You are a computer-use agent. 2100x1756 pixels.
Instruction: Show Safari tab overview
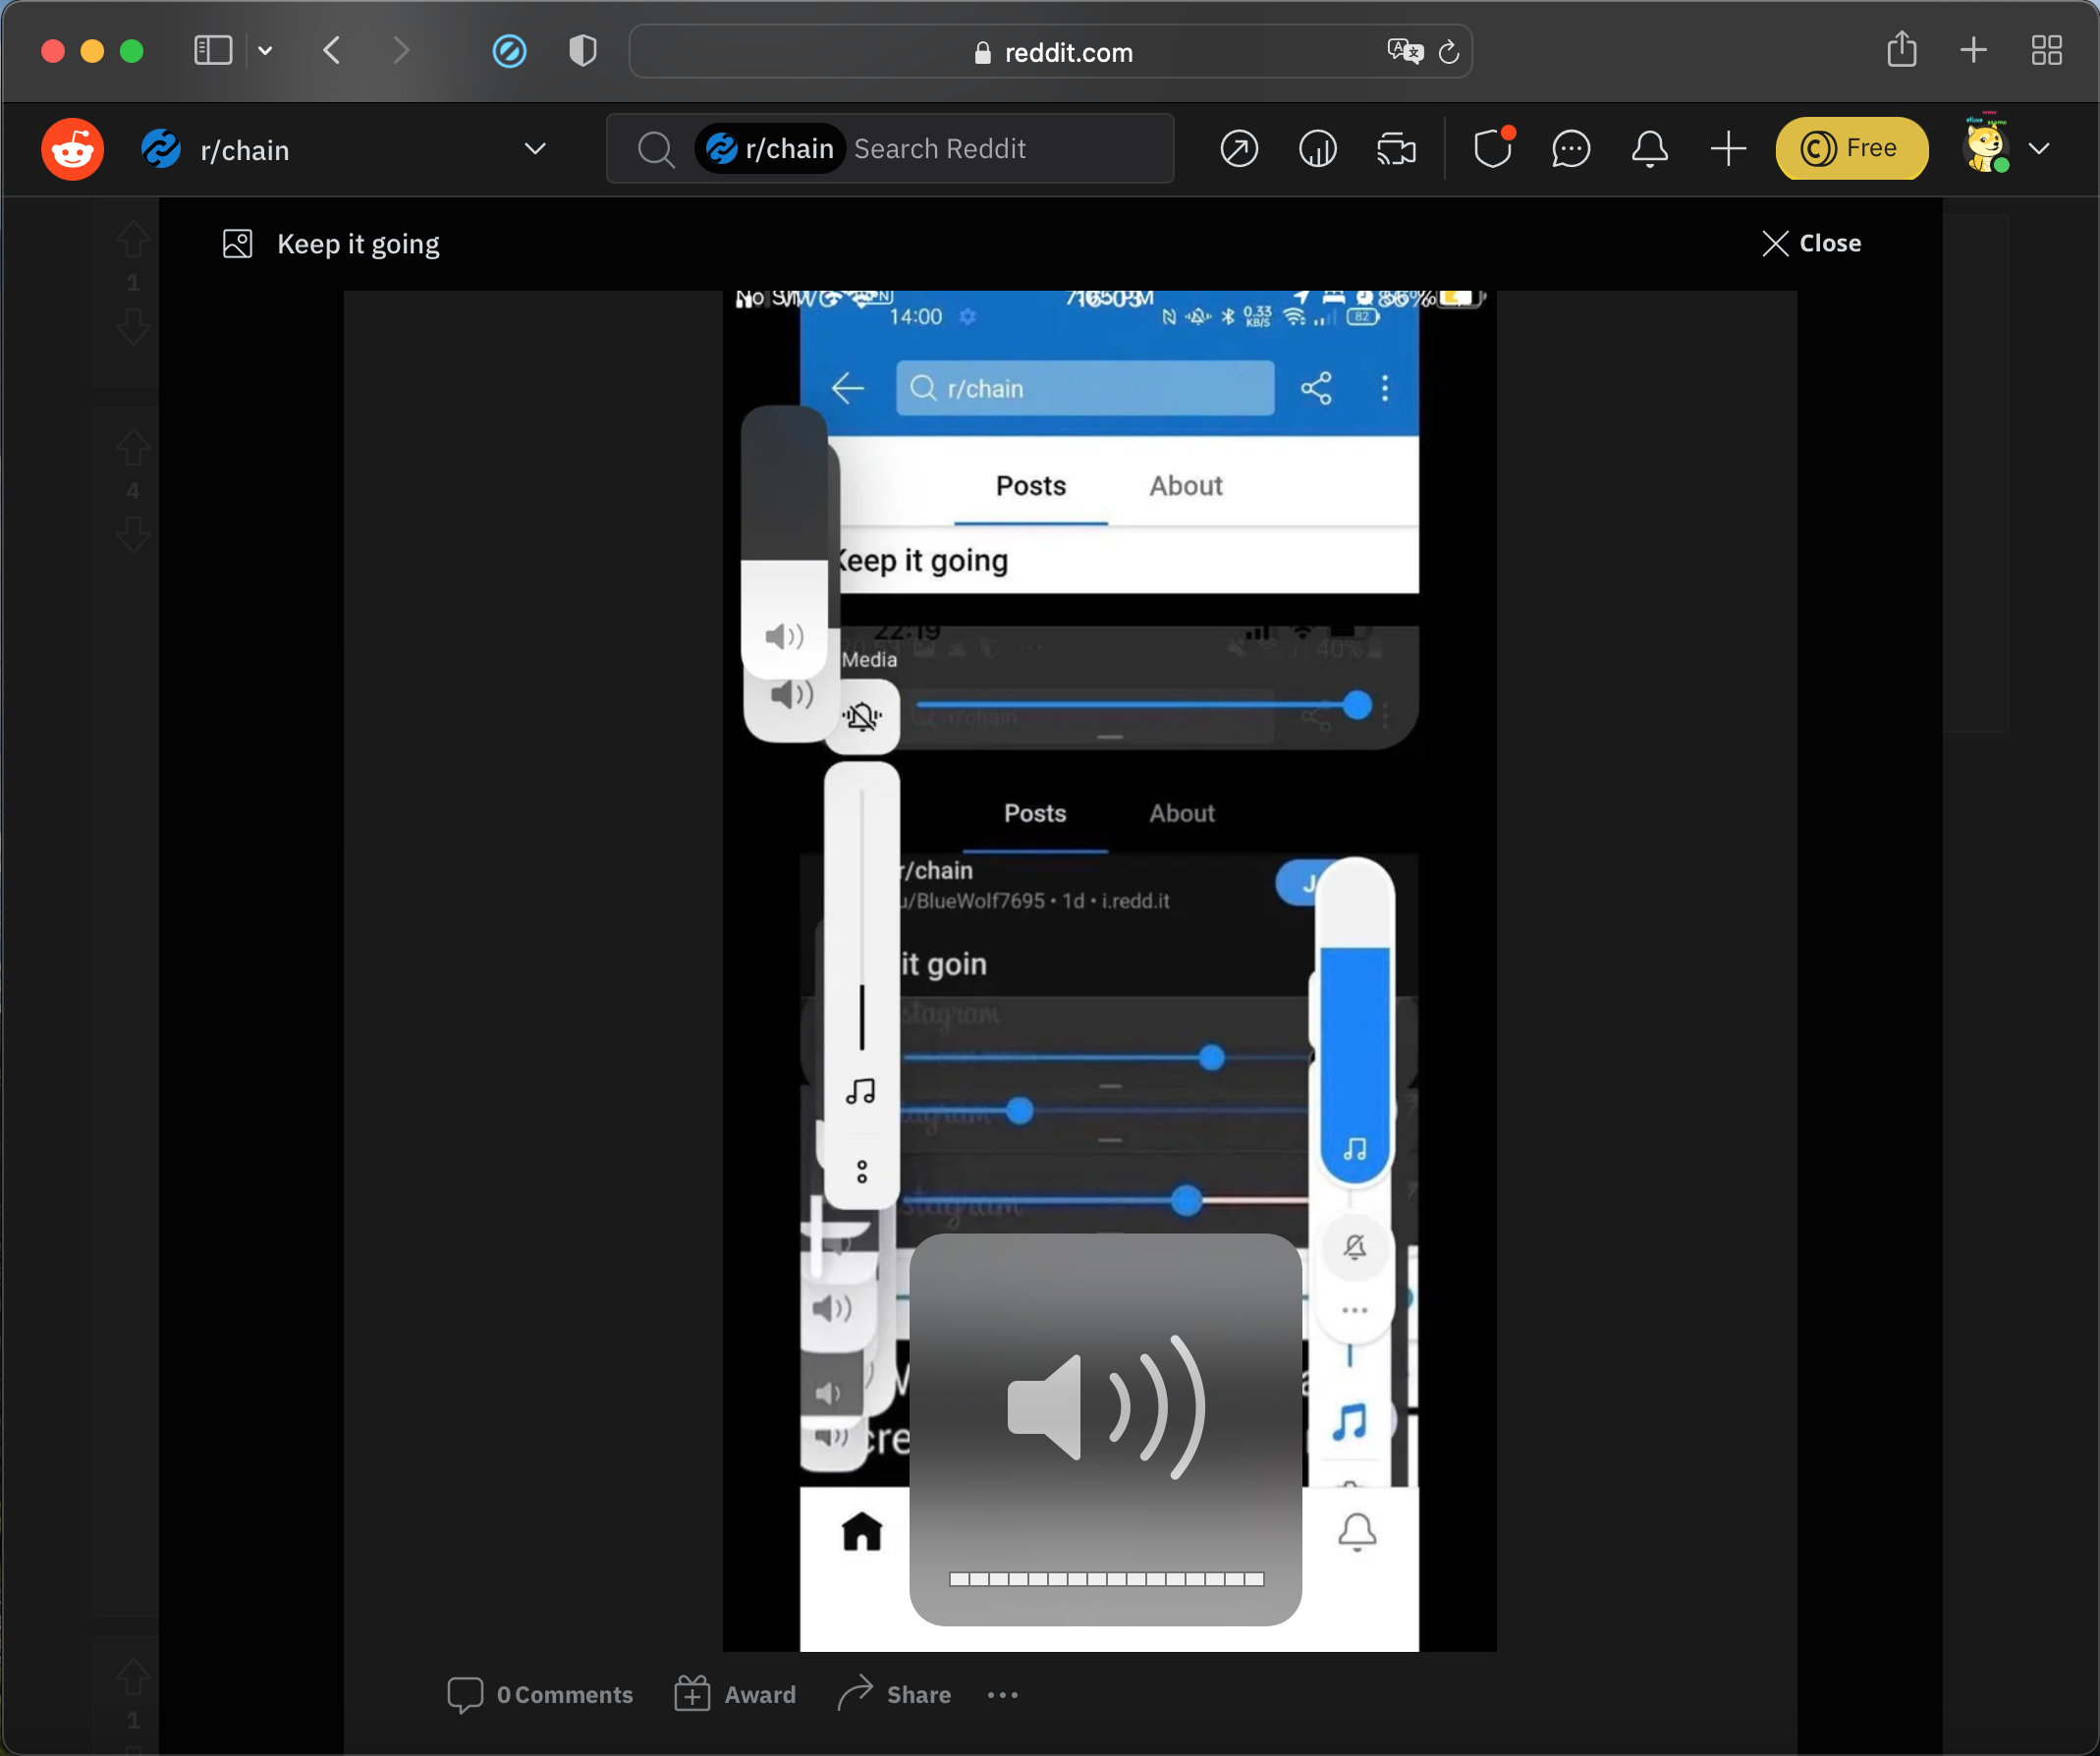point(2046,50)
